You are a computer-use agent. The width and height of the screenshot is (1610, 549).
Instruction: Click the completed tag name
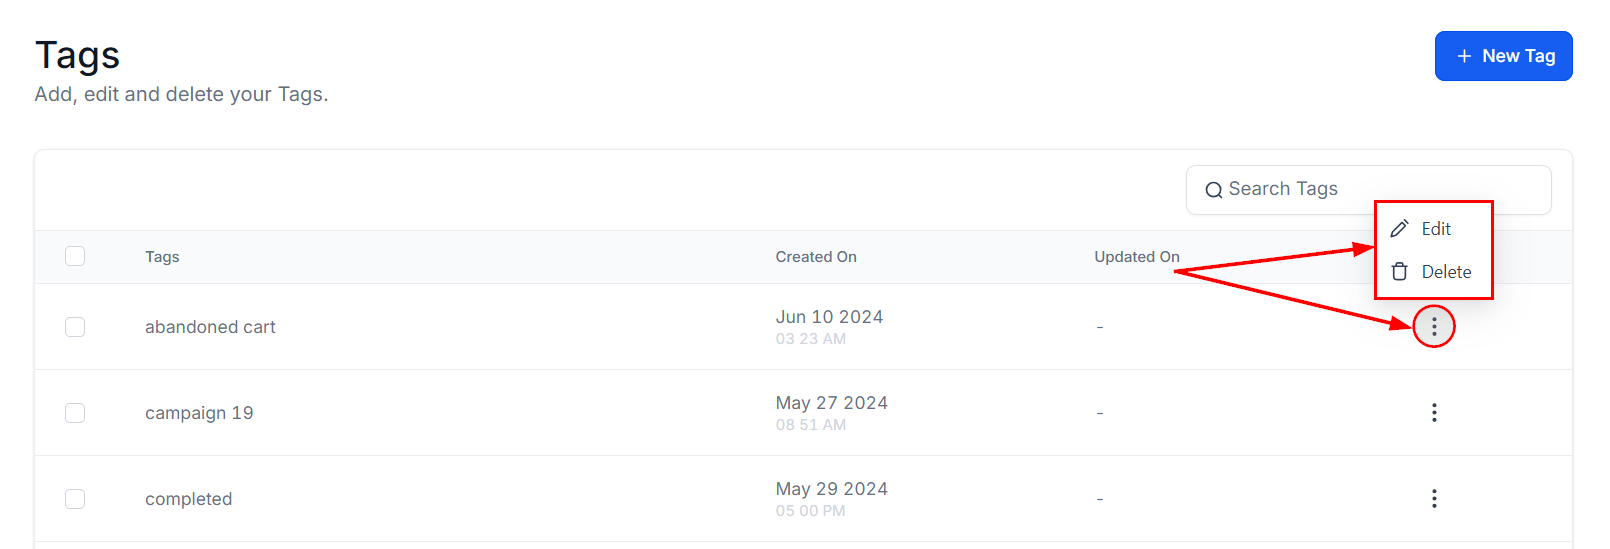[x=188, y=499]
